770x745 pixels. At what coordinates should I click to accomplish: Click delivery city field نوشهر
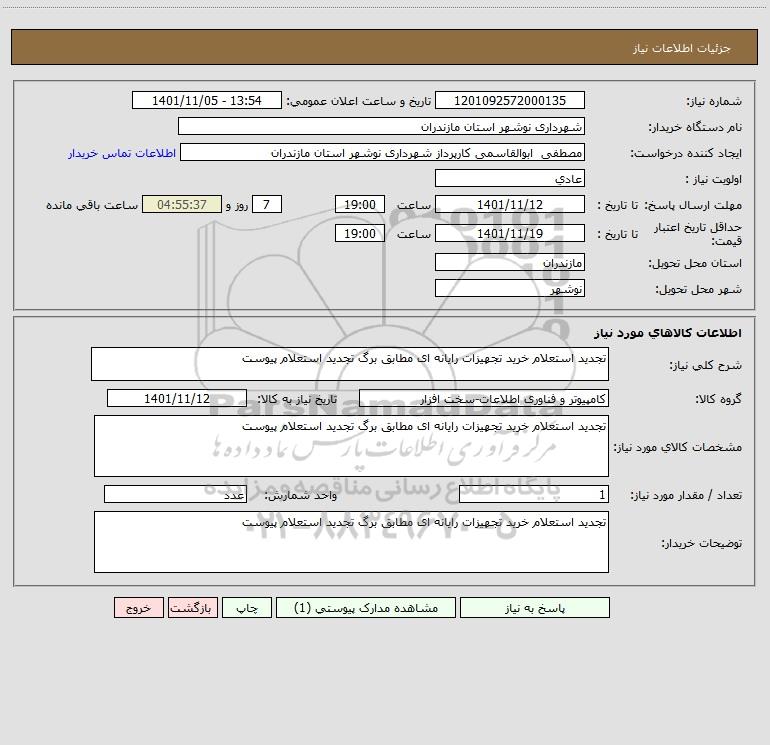coord(510,288)
